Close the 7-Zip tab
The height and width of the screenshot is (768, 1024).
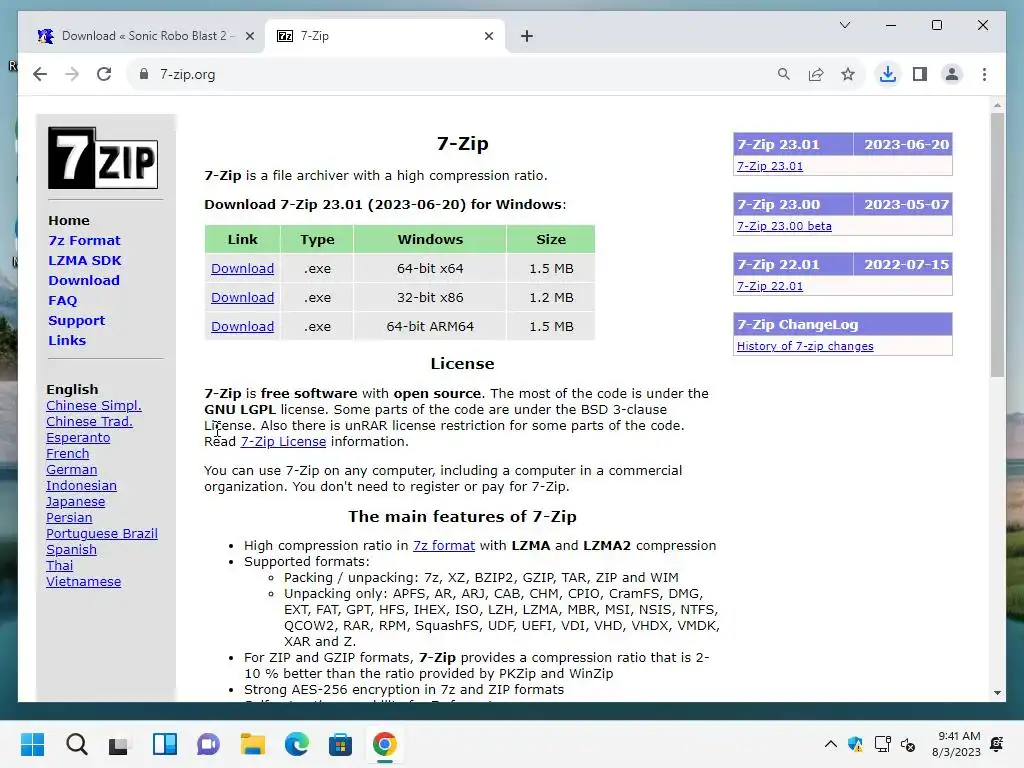(x=488, y=36)
